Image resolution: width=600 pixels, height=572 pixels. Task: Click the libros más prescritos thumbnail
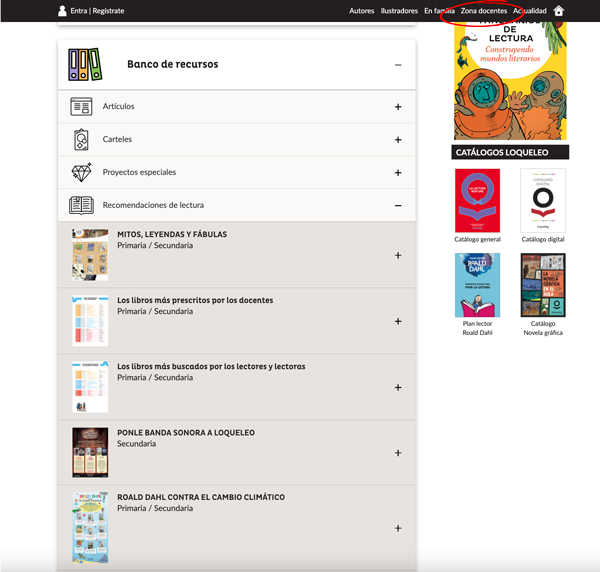pos(90,321)
